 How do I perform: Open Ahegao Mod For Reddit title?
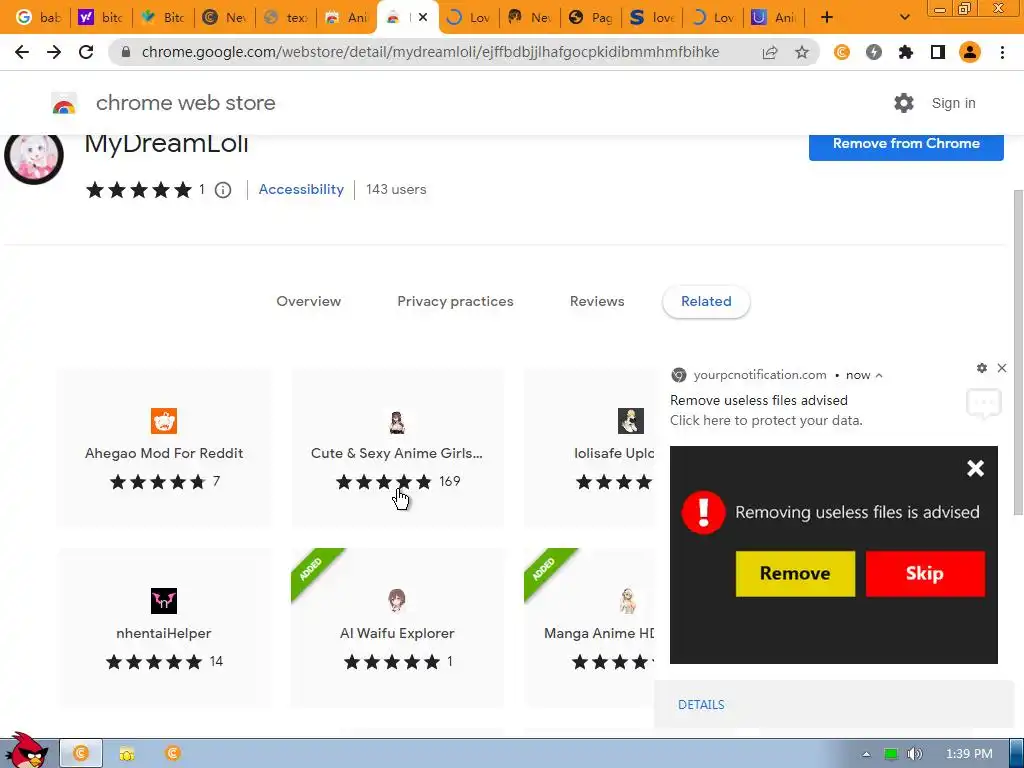click(x=164, y=453)
